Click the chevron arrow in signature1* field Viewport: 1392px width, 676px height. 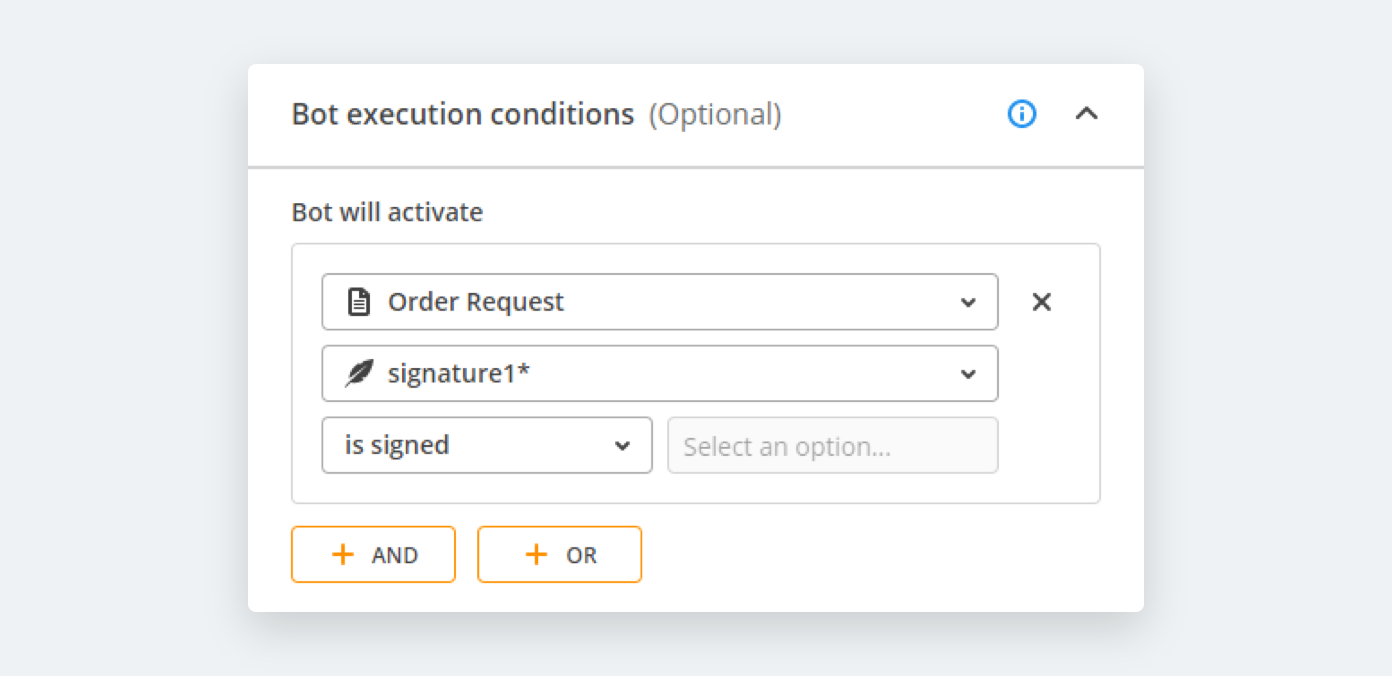pos(968,374)
